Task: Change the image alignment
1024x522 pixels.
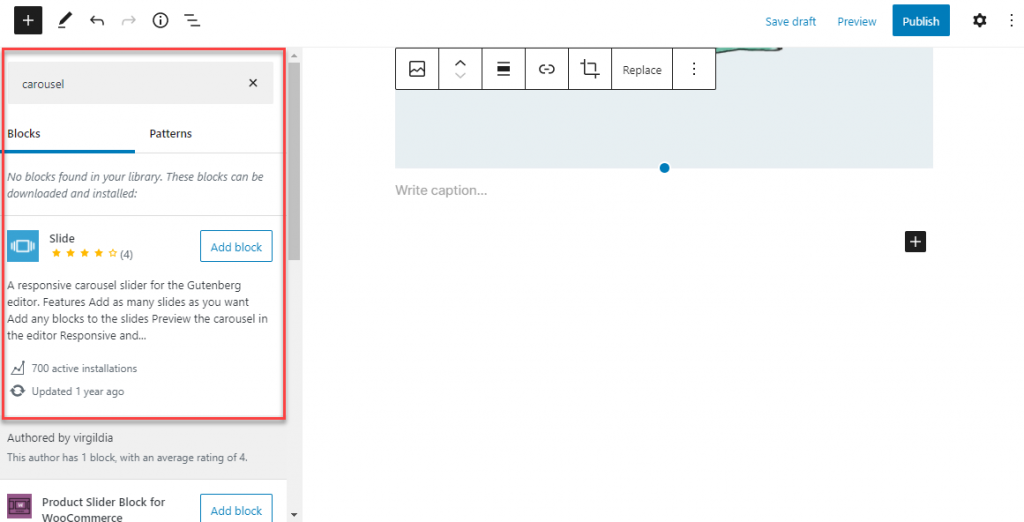Action: pos(504,69)
